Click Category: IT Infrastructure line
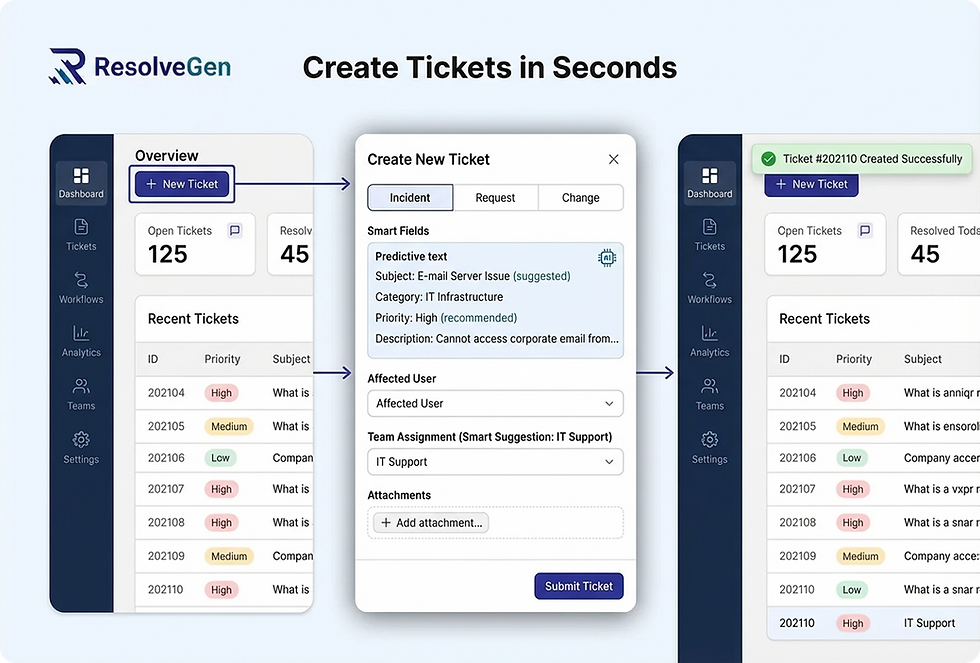The width and height of the screenshot is (980, 663). point(439,297)
